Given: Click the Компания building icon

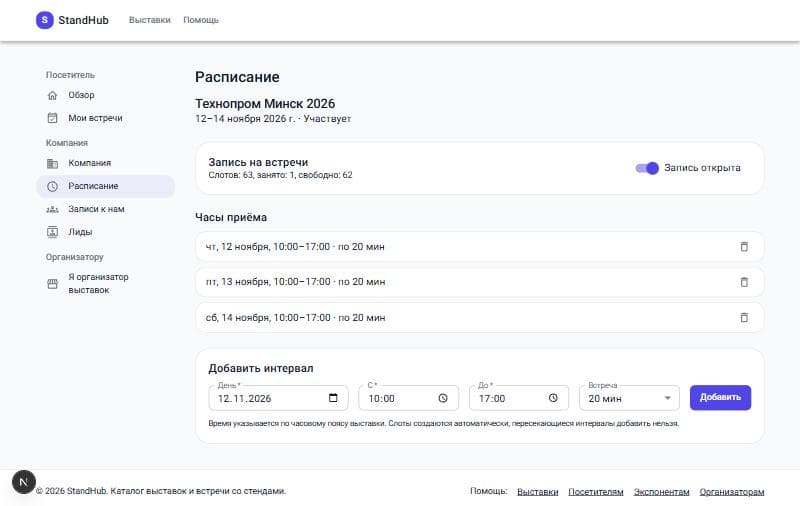Looking at the screenshot, I should tap(53, 163).
